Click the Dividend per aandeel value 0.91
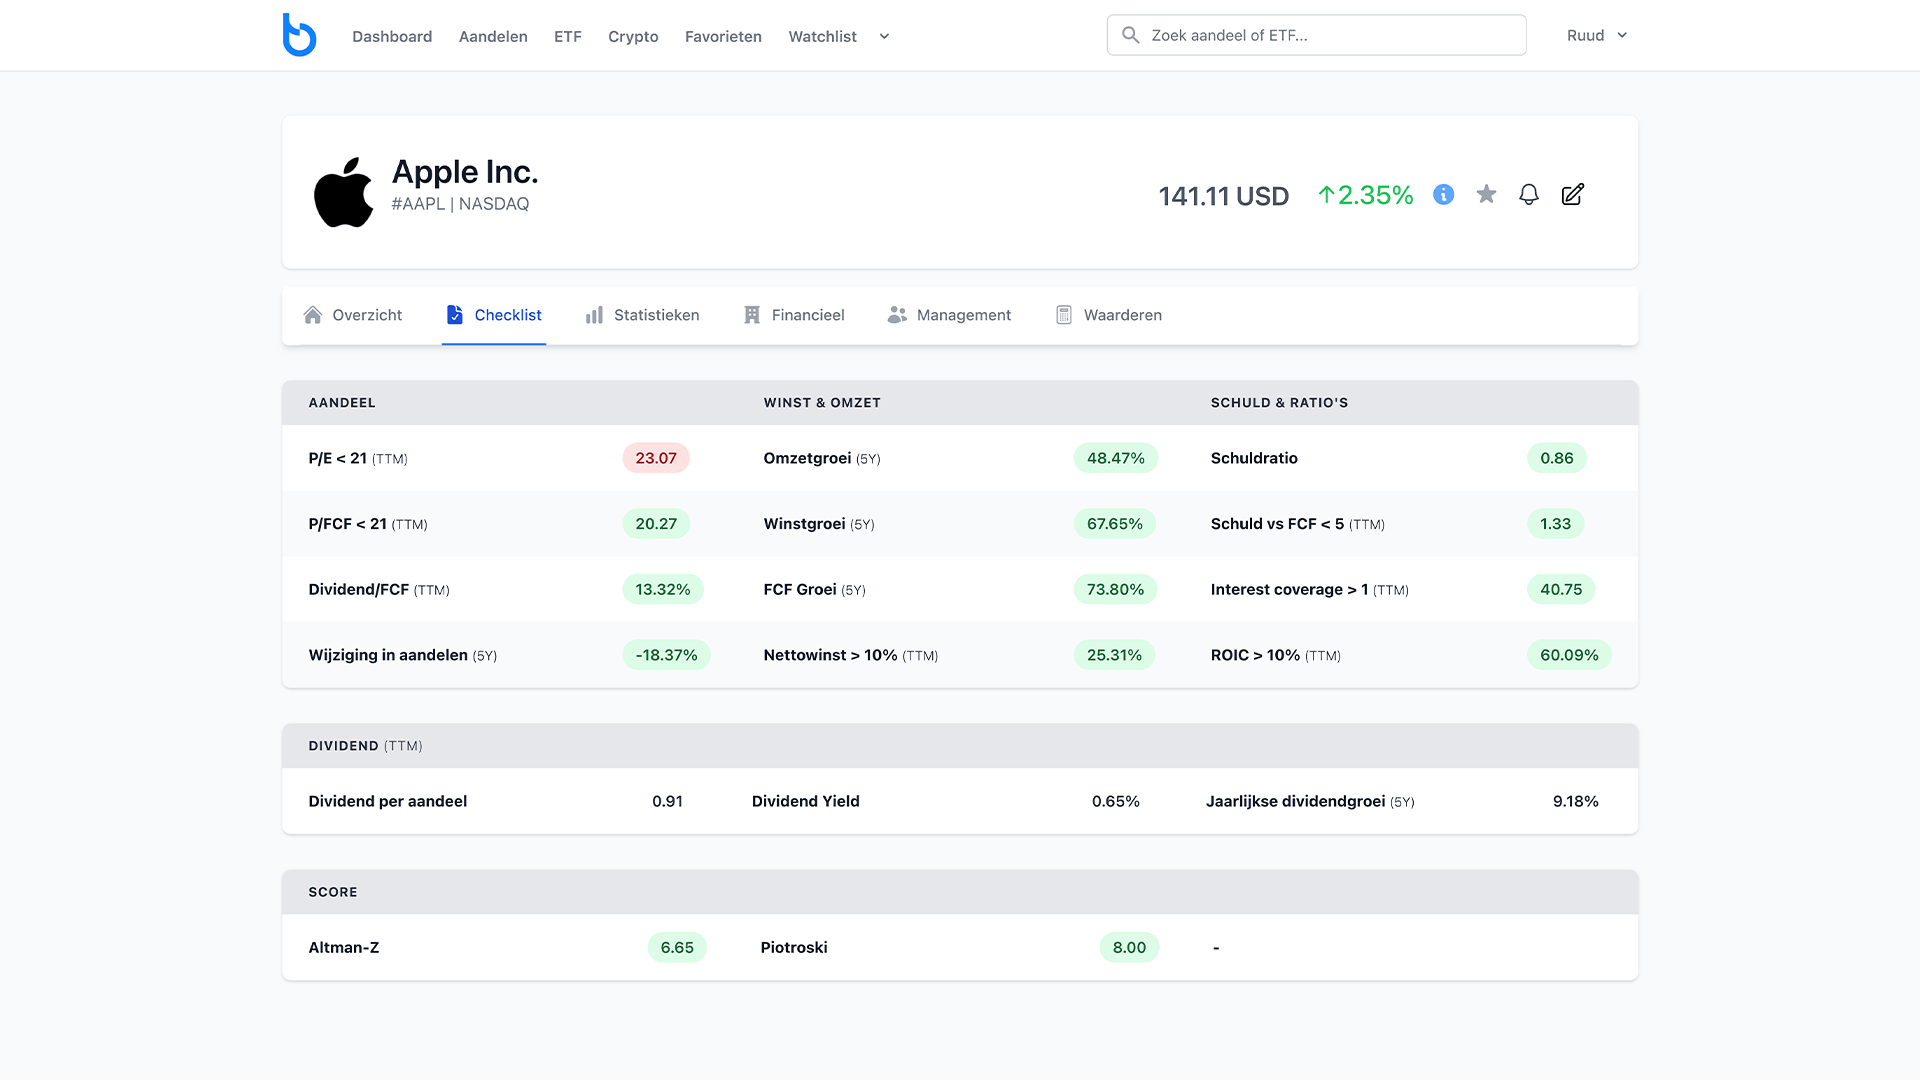 click(667, 801)
